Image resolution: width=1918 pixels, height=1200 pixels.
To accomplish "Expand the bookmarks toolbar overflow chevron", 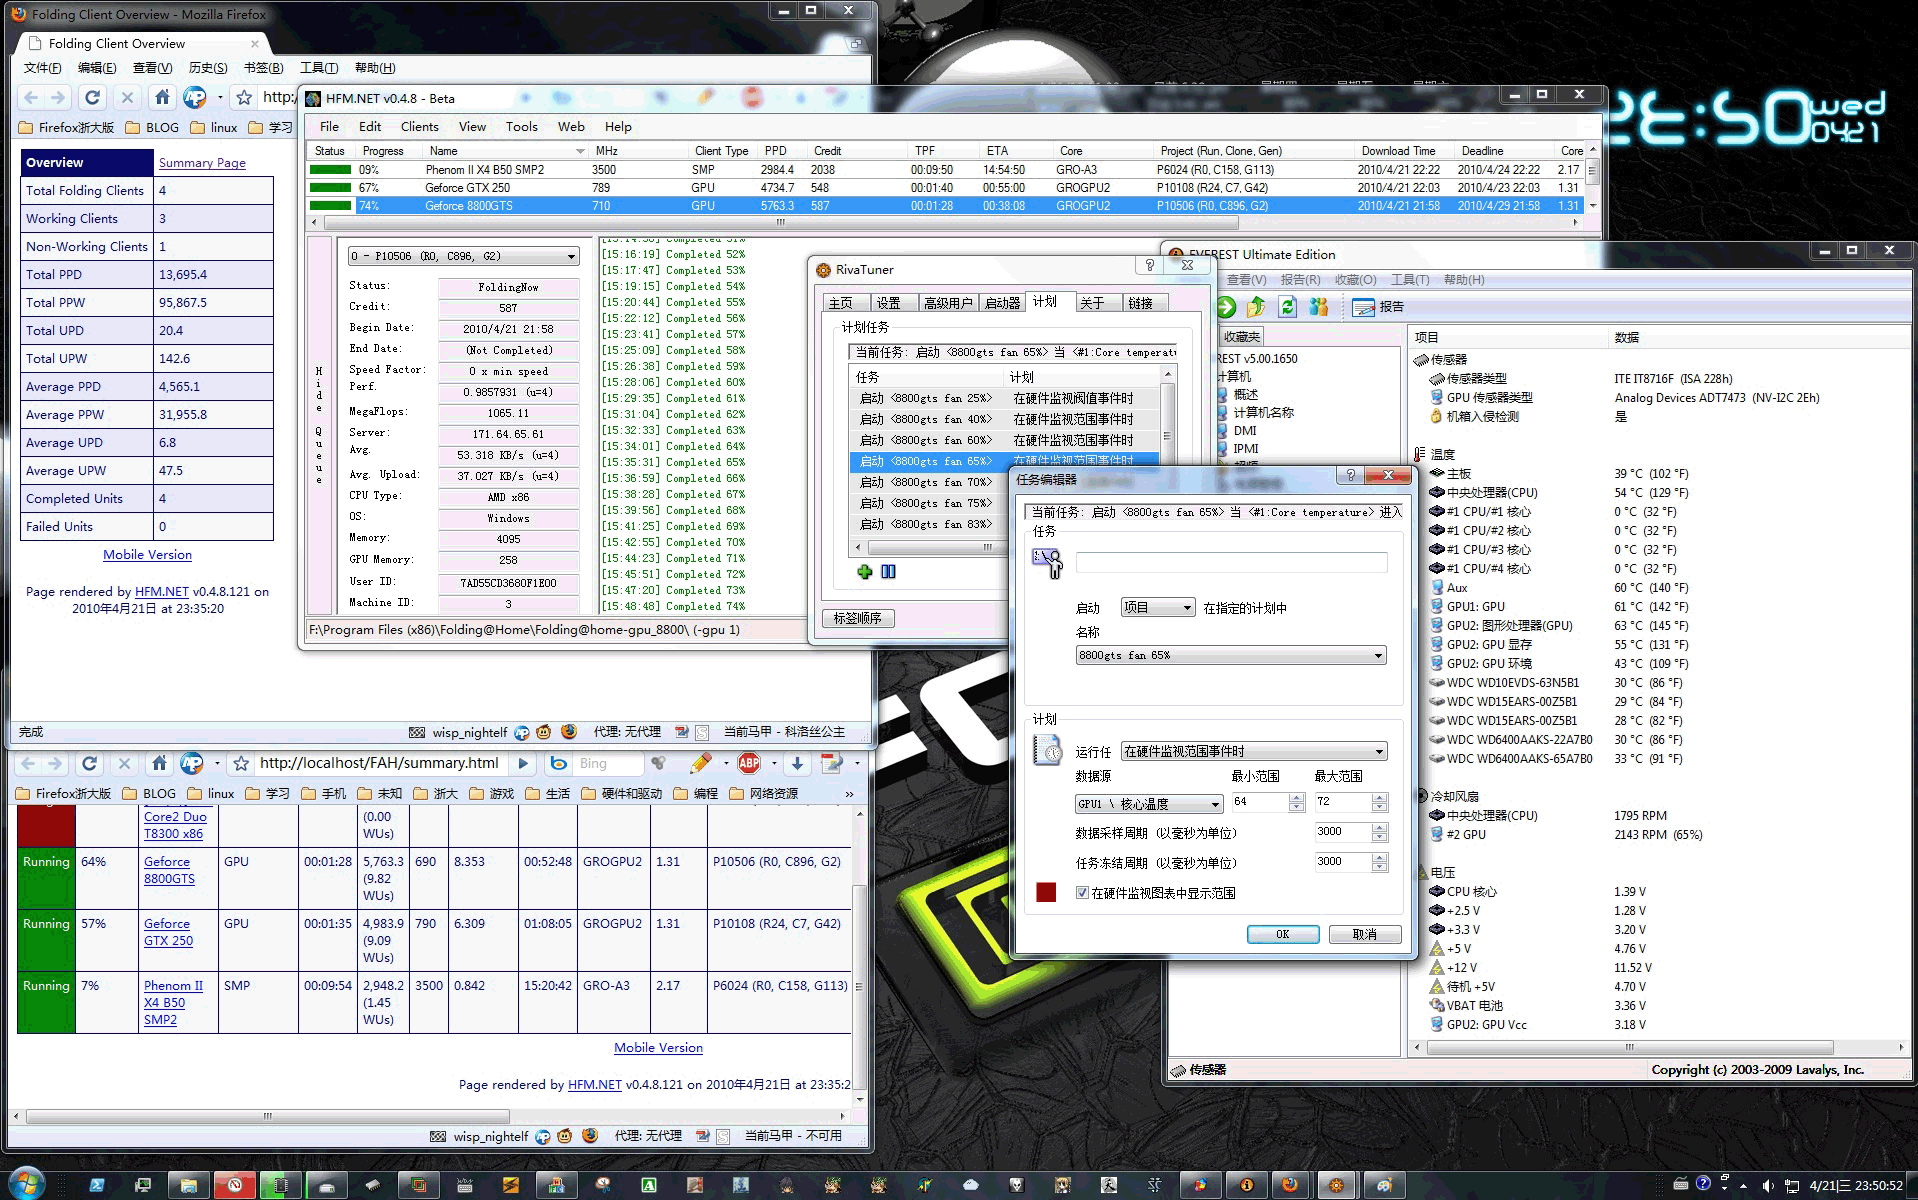I will [x=849, y=793].
